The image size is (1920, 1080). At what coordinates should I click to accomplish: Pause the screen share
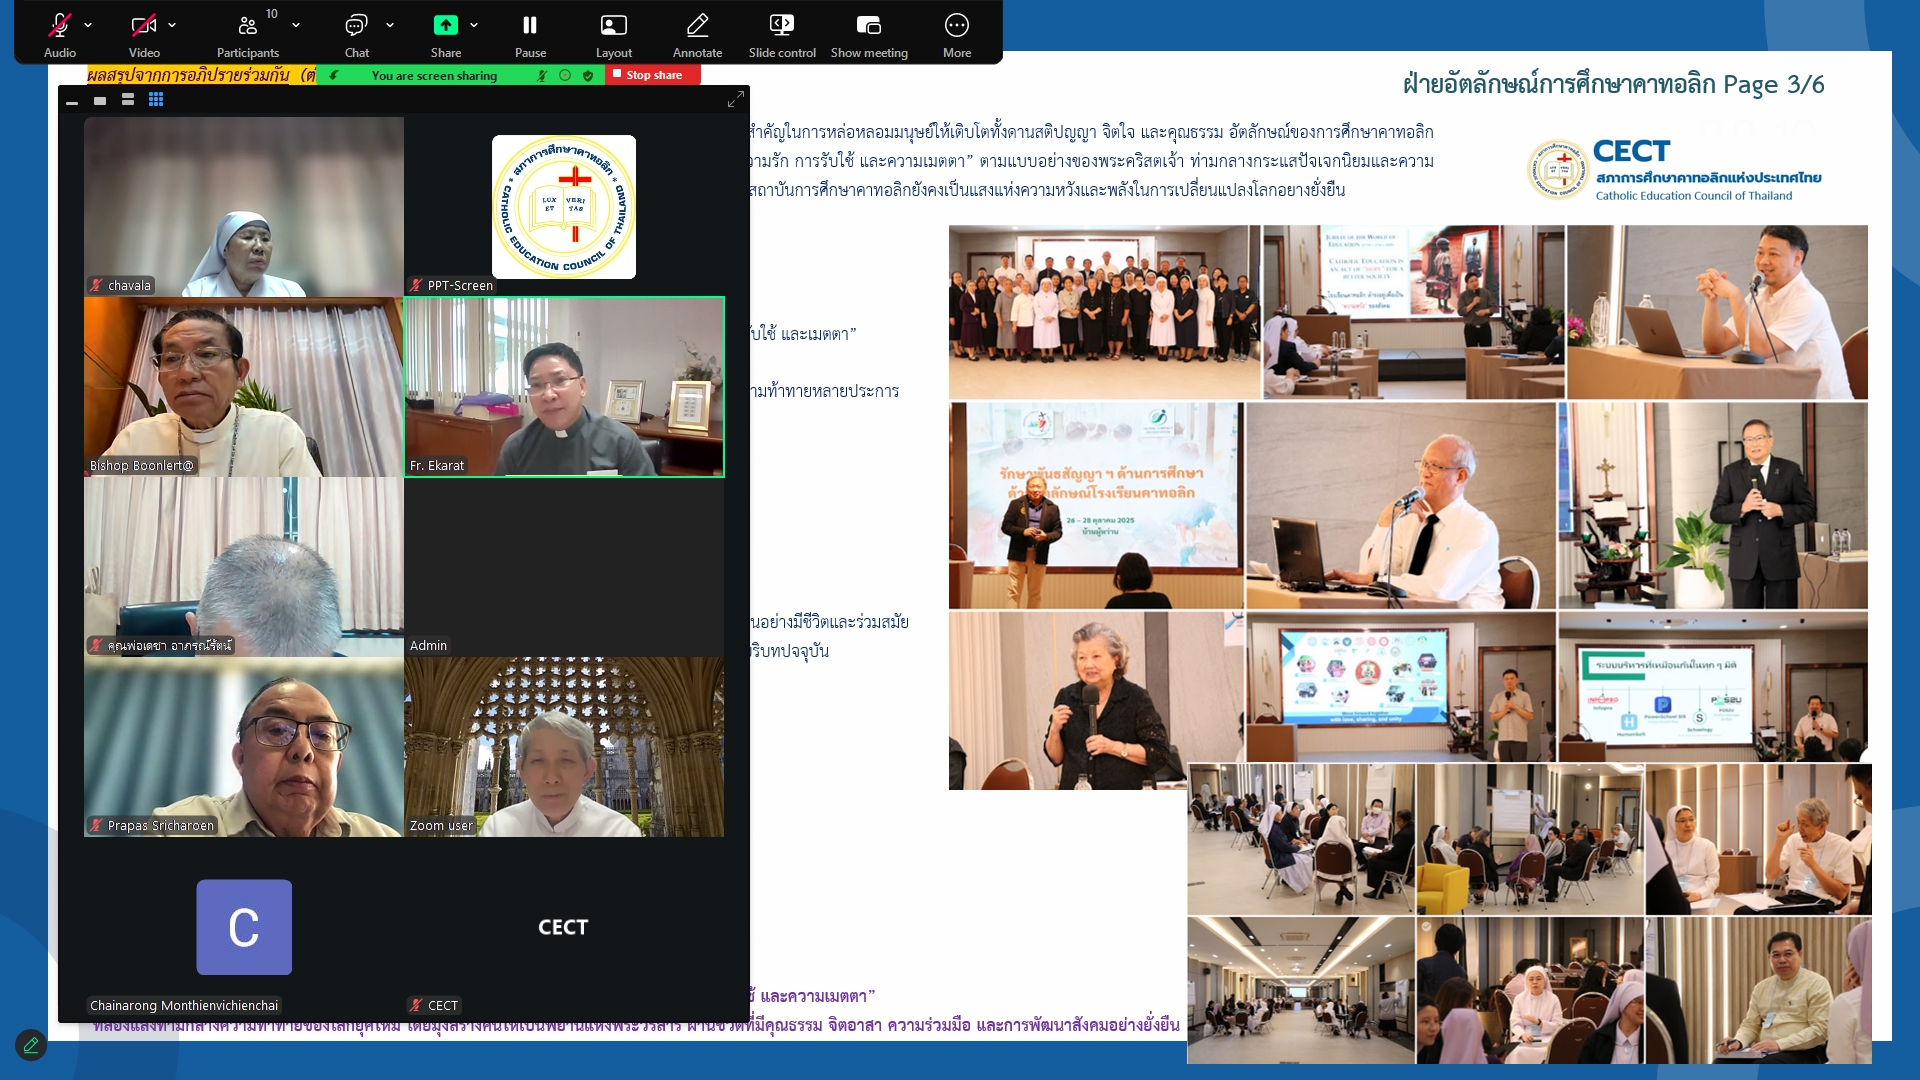point(530,26)
